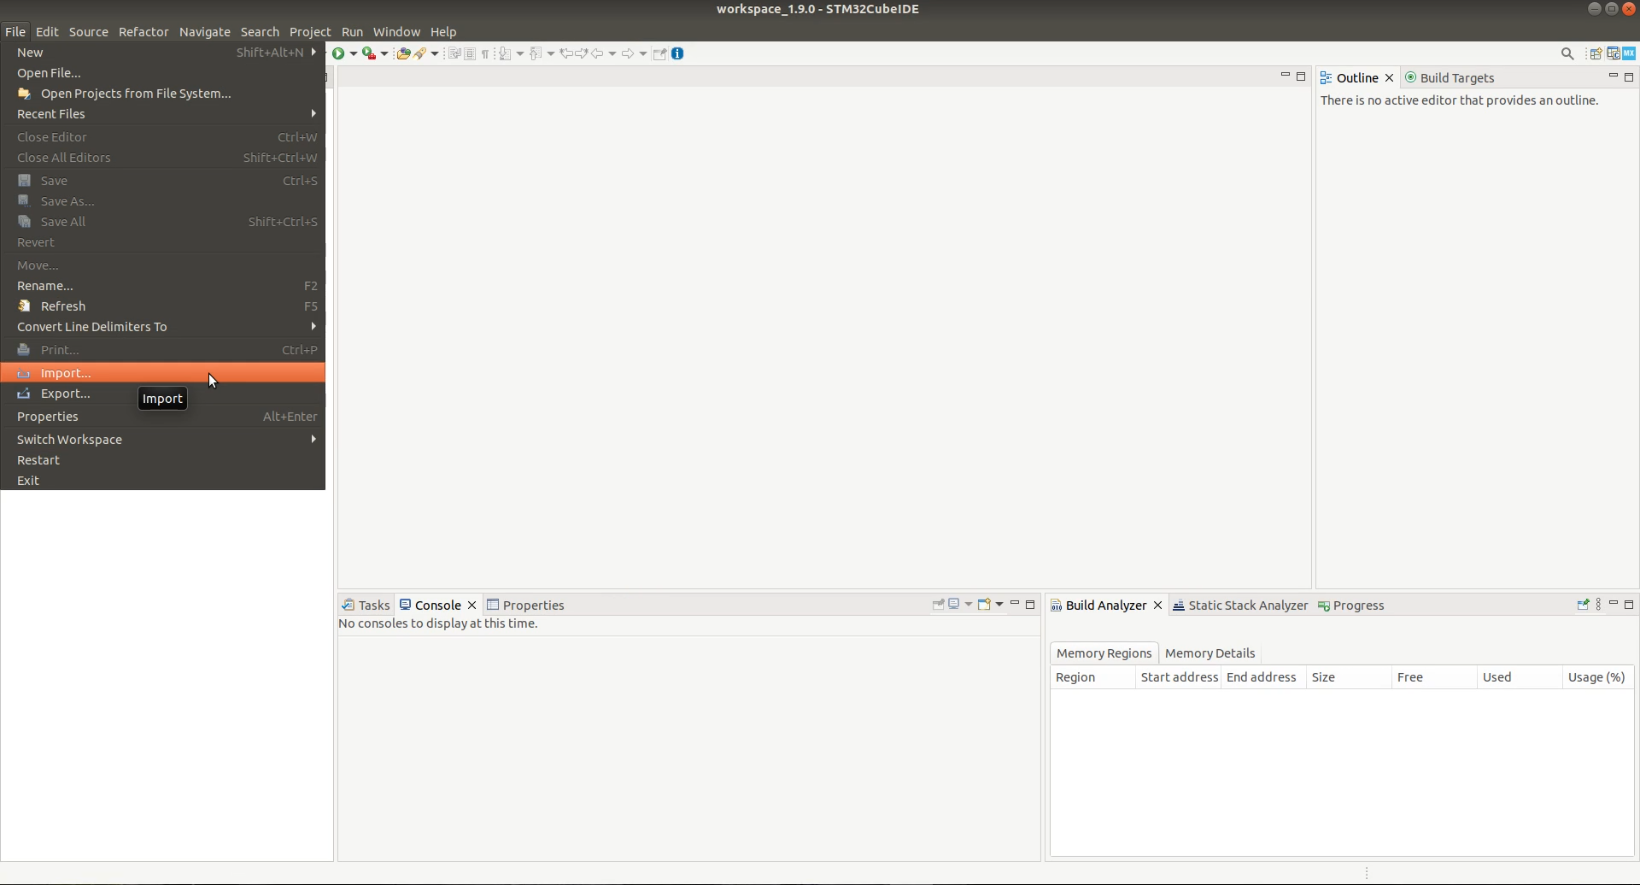1640x885 pixels.
Task: Expand the Open Console dropdown arrow
Action: (999, 604)
